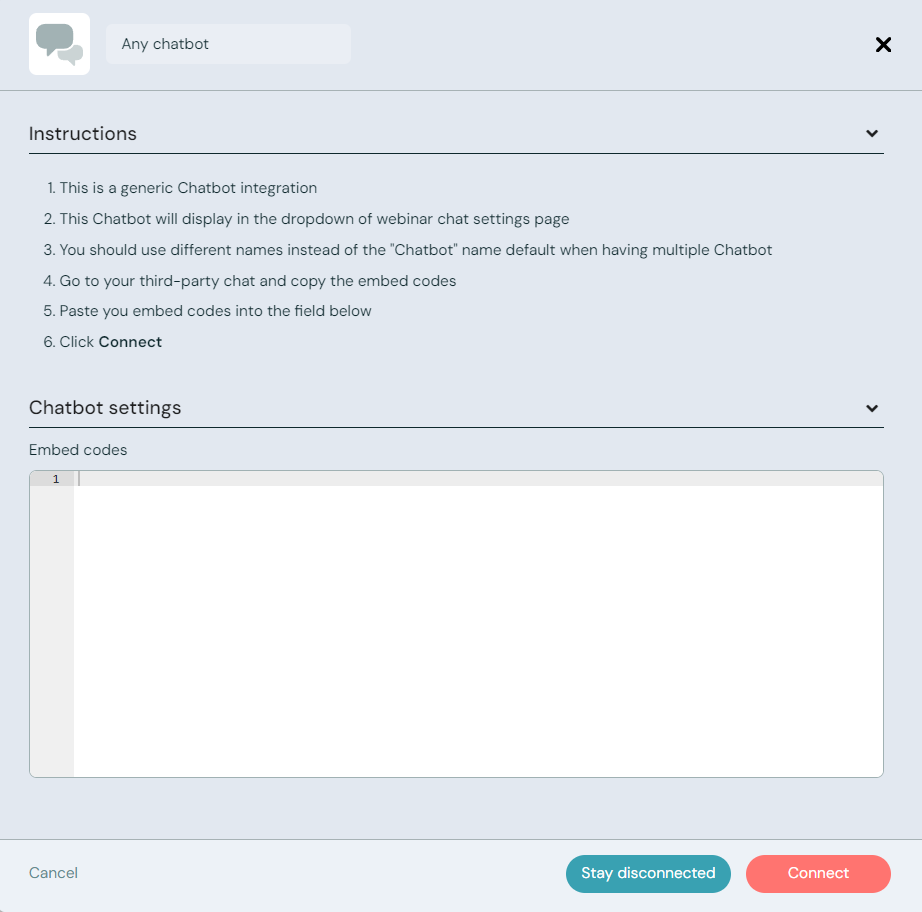Click the third-party chat copy instruction

pos(257,281)
